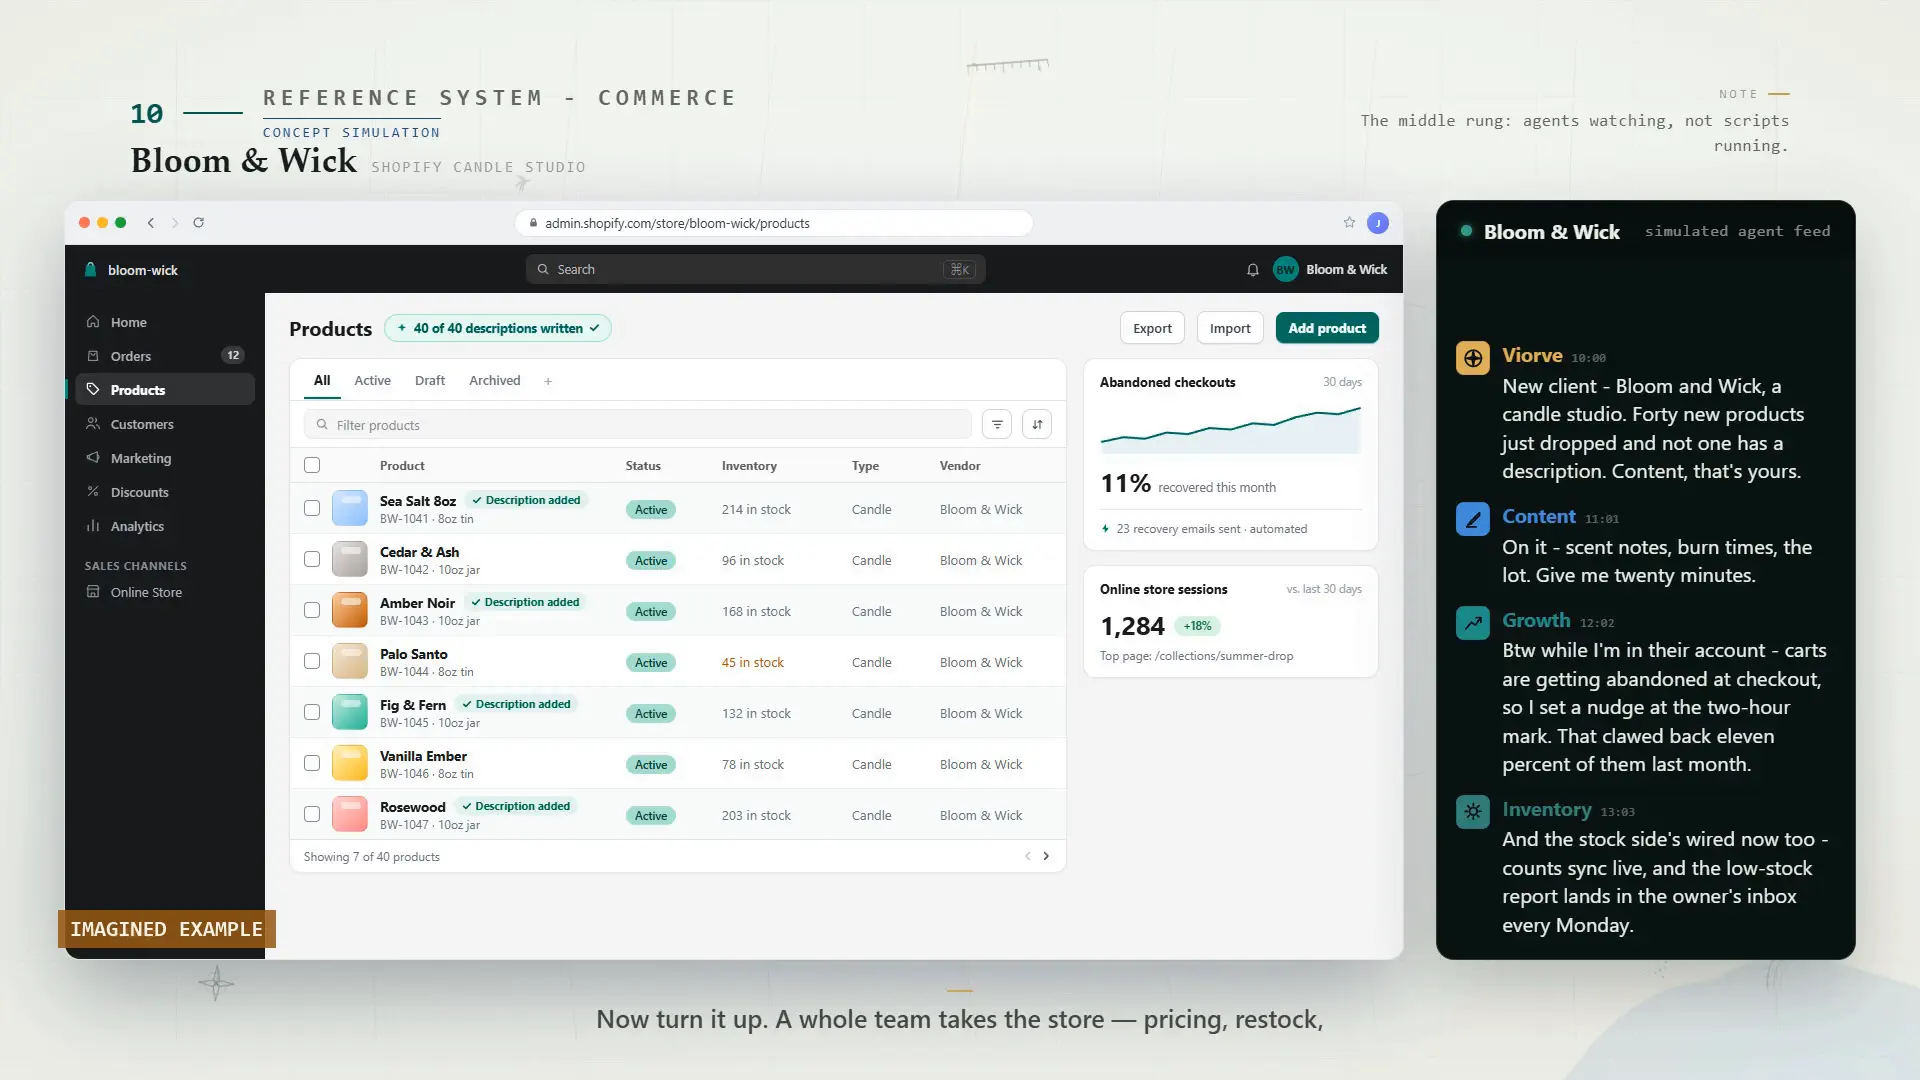Click the bloom-wick Shopify logo
The image size is (1920, 1080).
[x=91, y=270]
